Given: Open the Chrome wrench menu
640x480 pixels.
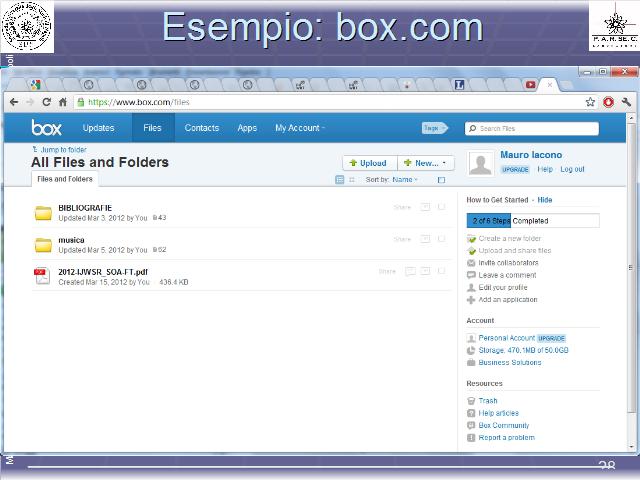Looking at the screenshot, I should 626,102.
